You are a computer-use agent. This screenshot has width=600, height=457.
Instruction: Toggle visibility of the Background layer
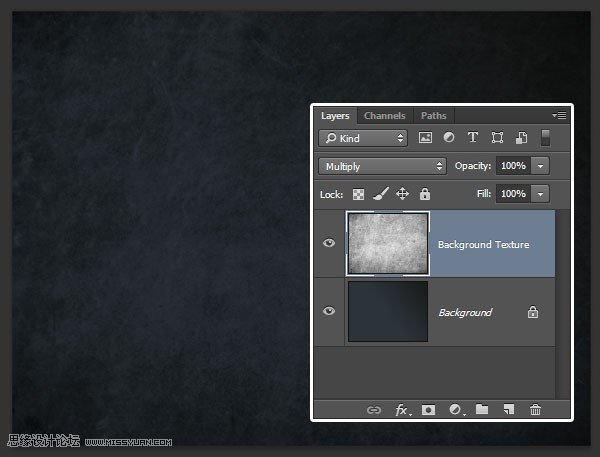pos(329,311)
